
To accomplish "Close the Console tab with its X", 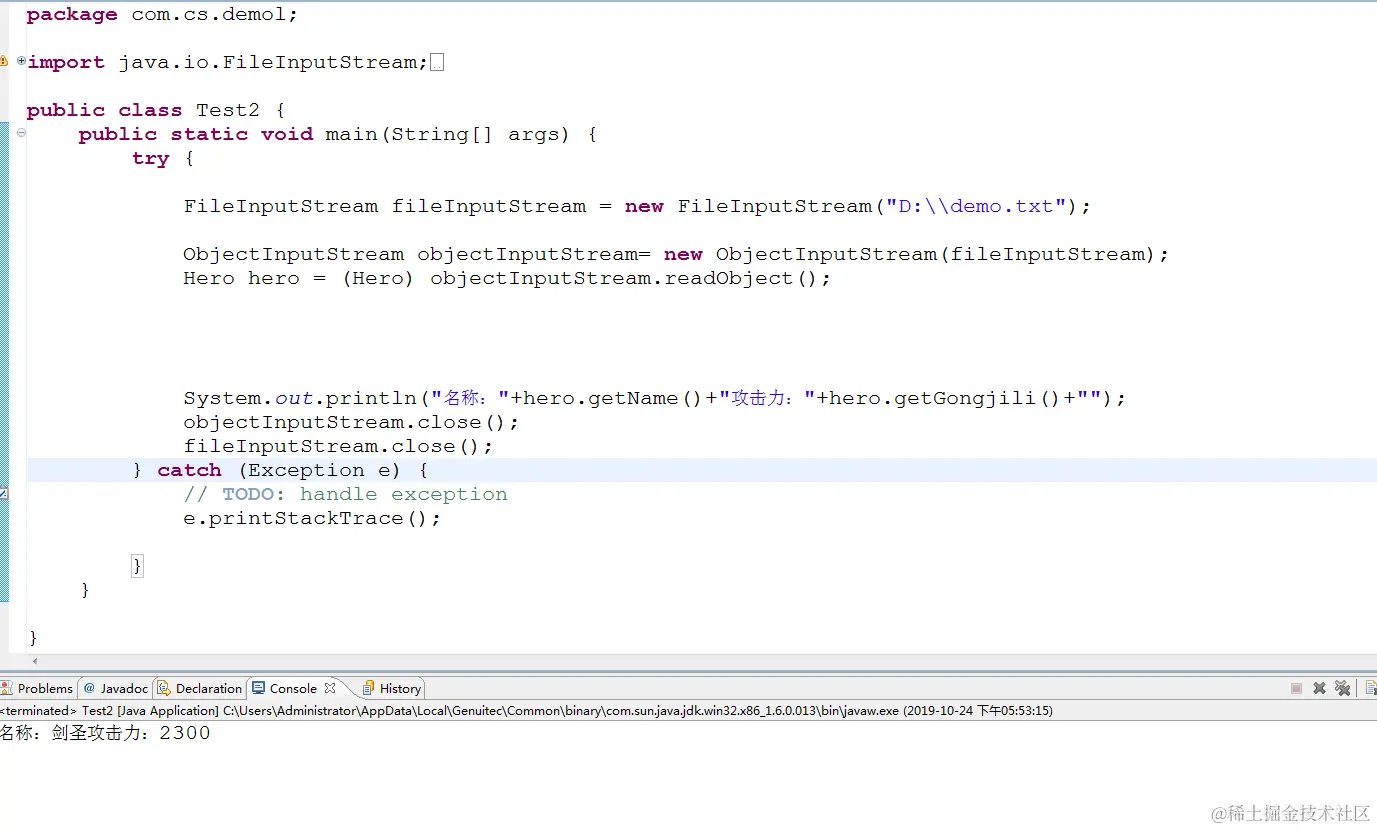I will coord(330,688).
